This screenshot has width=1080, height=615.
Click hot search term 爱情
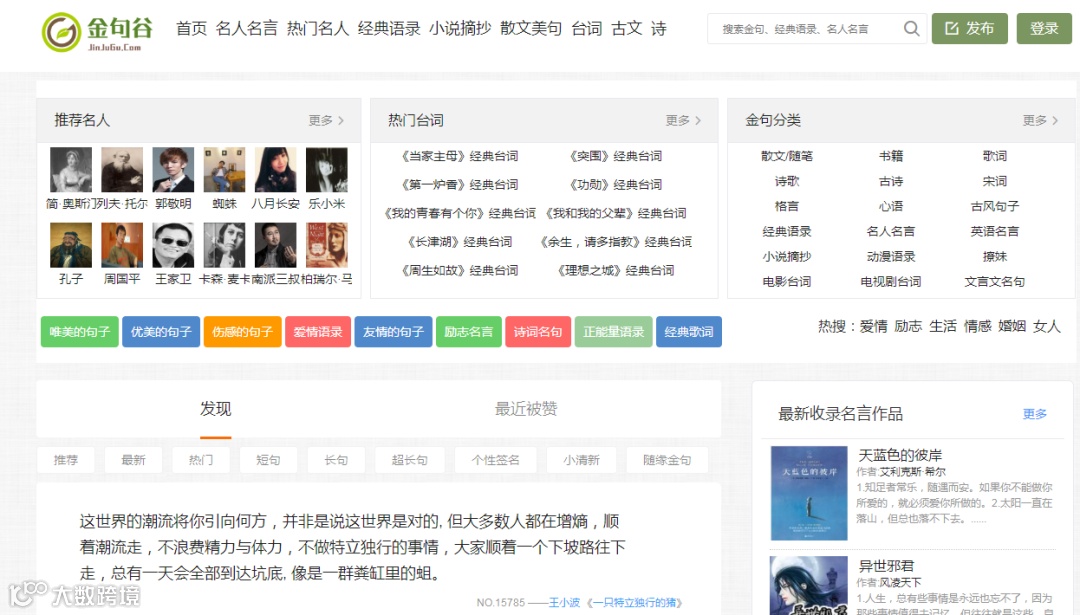873,326
